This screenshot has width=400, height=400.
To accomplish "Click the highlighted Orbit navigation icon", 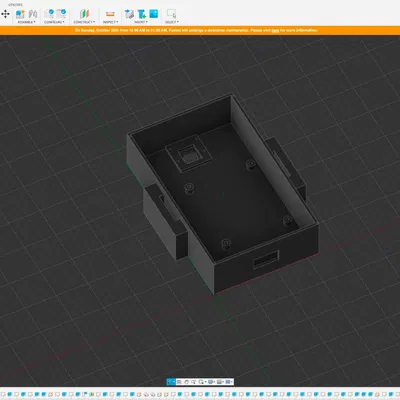I will 171,382.
